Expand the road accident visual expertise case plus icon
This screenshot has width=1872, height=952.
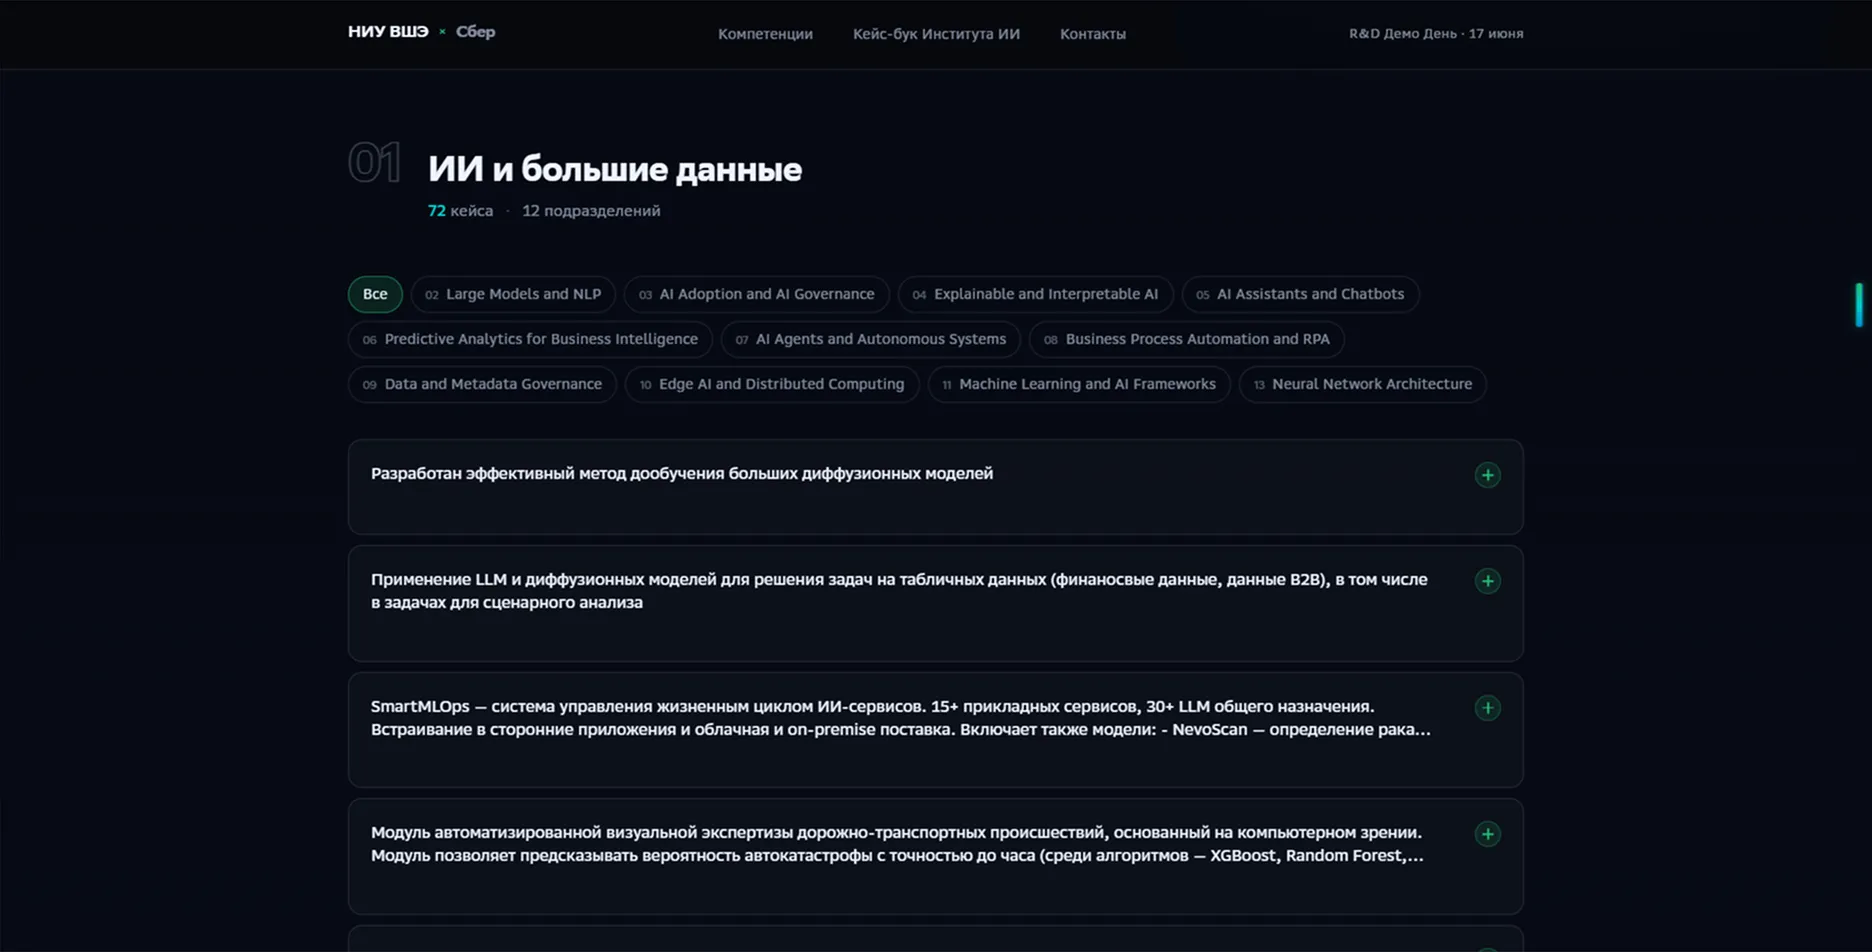coord(1487,834)
